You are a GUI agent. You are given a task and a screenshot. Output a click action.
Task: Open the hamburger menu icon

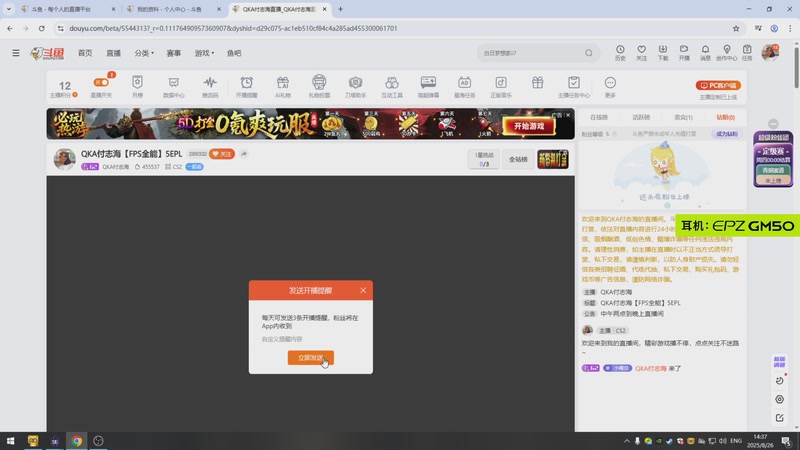[16, 53]
